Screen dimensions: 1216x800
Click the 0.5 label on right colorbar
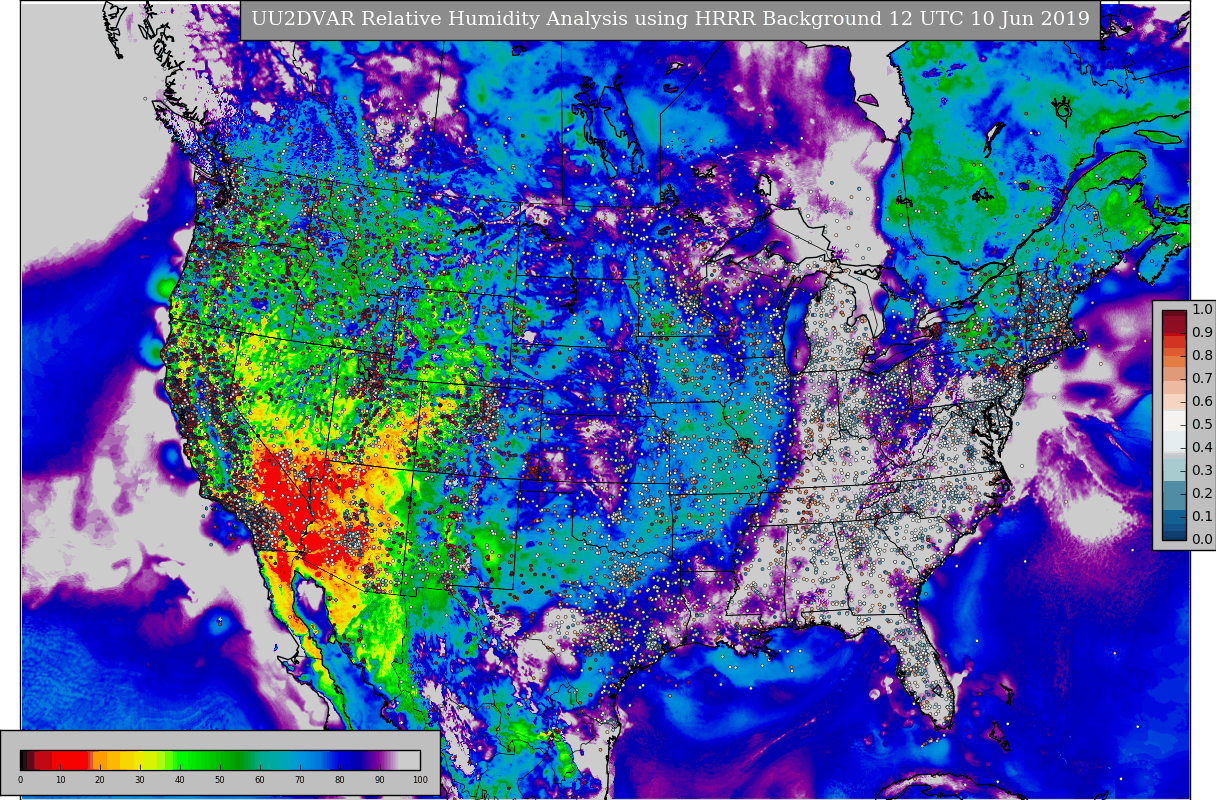tap(1202, 425)
